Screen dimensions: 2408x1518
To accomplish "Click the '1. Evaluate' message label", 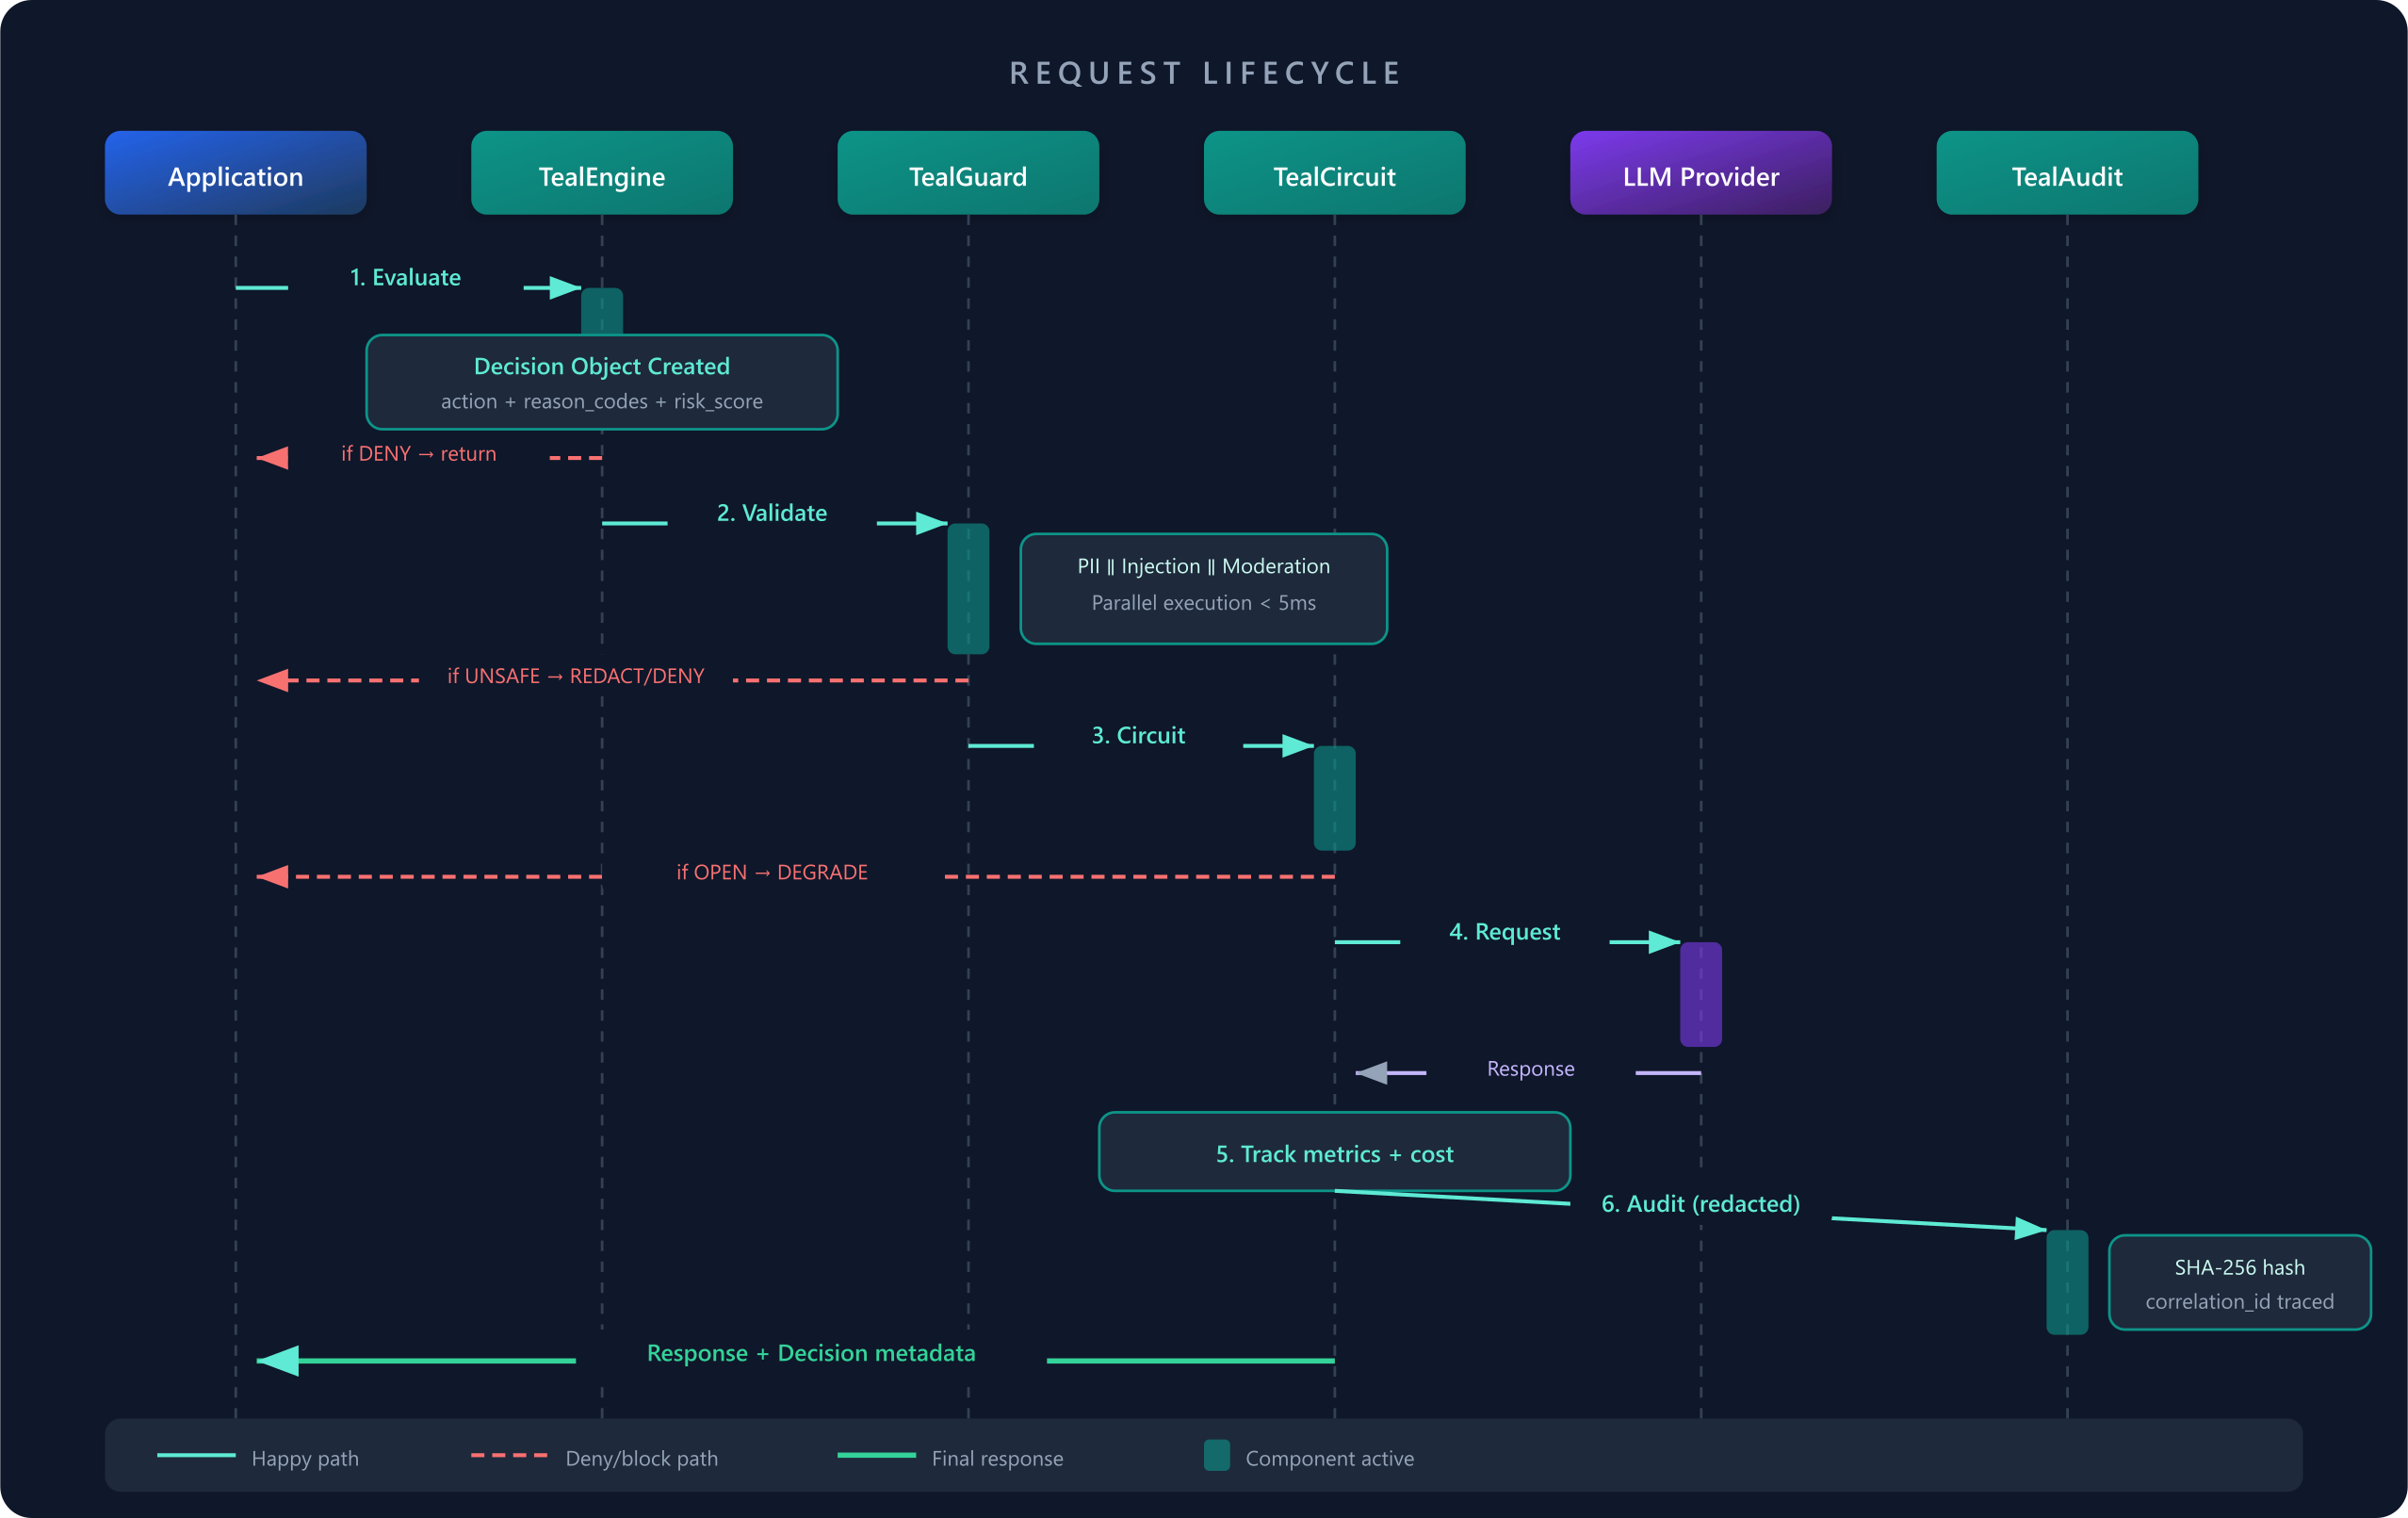I will [405, 278].
